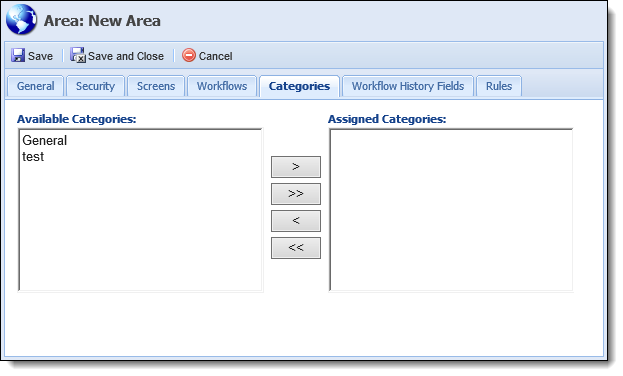Screen dimensions: 623x376
Task: Open the General tab
Action: tap(35, 86)
